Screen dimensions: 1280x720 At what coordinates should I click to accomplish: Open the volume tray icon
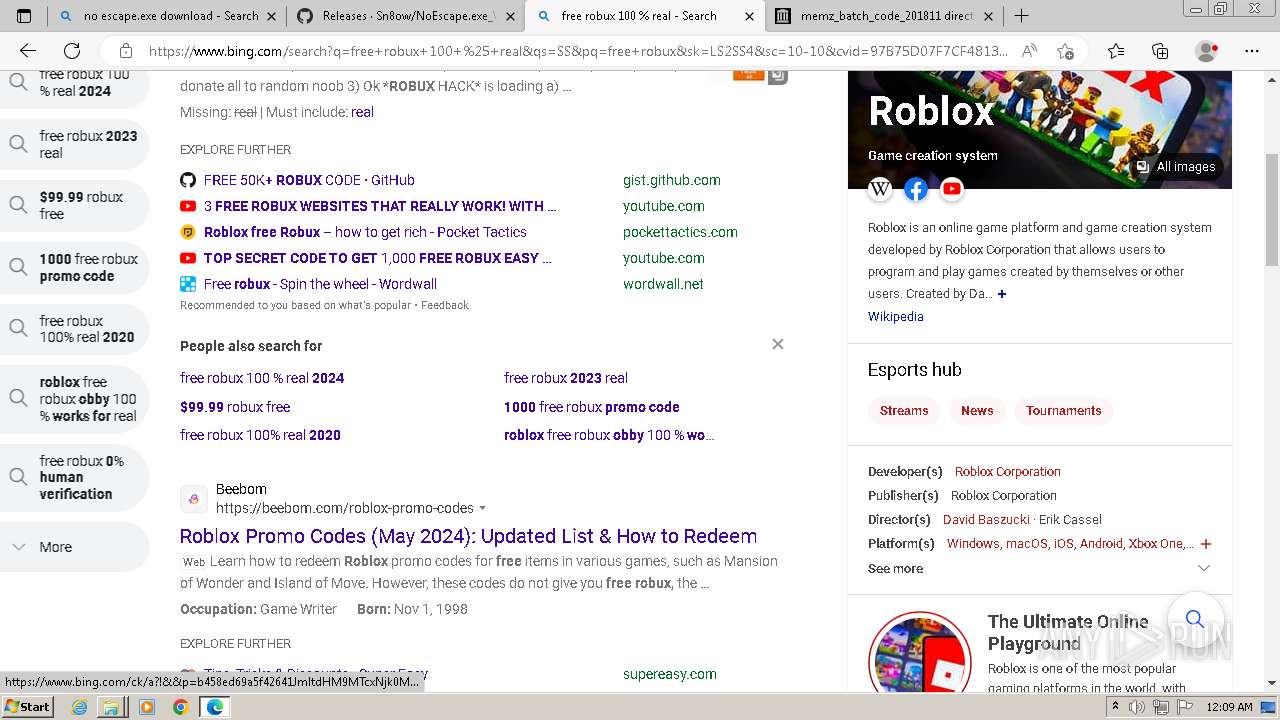pyautogui.click(x=1137, y=707)
